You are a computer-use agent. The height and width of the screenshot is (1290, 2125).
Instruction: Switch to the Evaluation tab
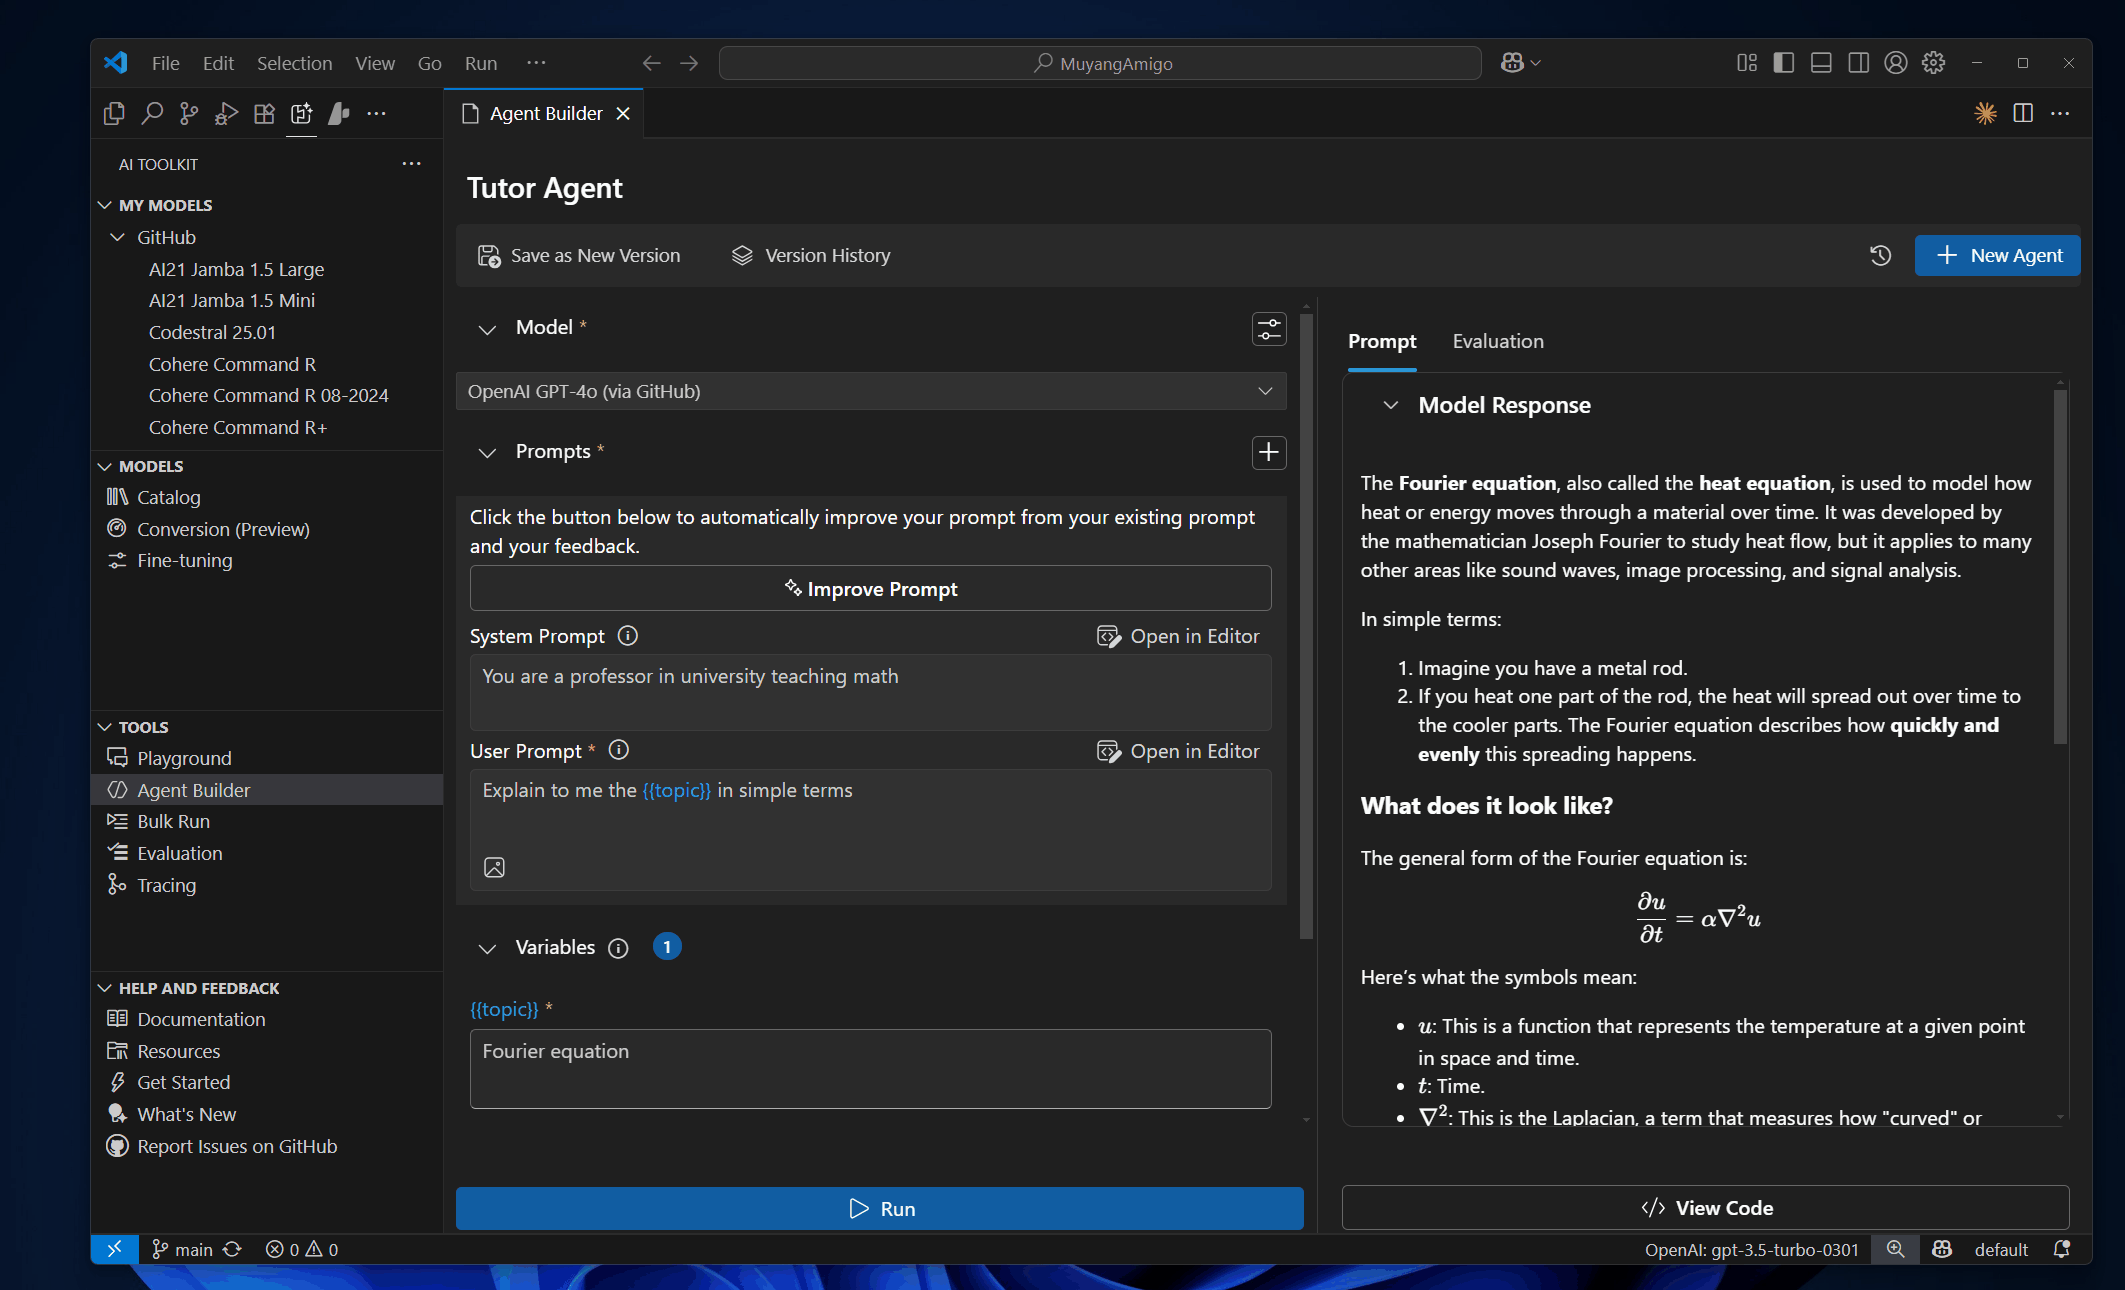tap(1498, 341)
